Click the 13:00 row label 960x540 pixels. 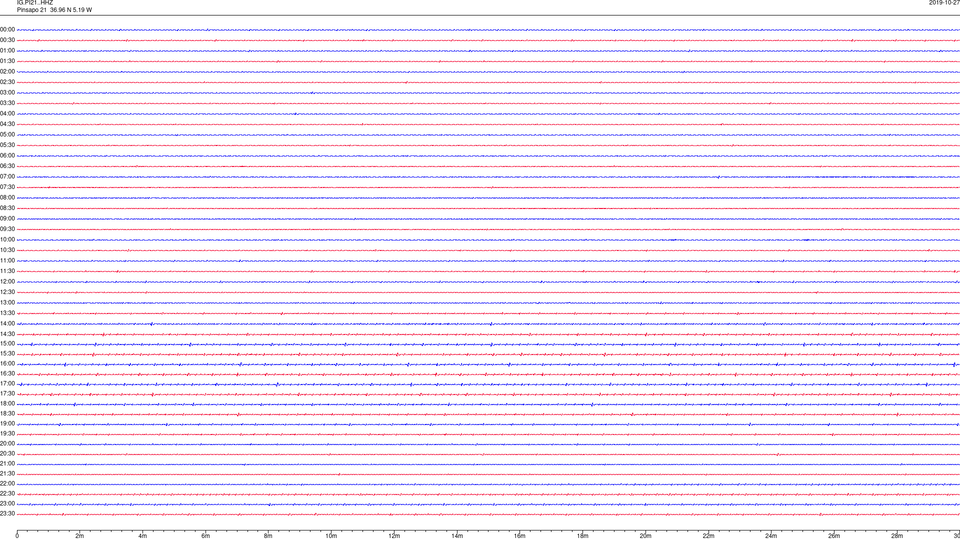[7, 302]
